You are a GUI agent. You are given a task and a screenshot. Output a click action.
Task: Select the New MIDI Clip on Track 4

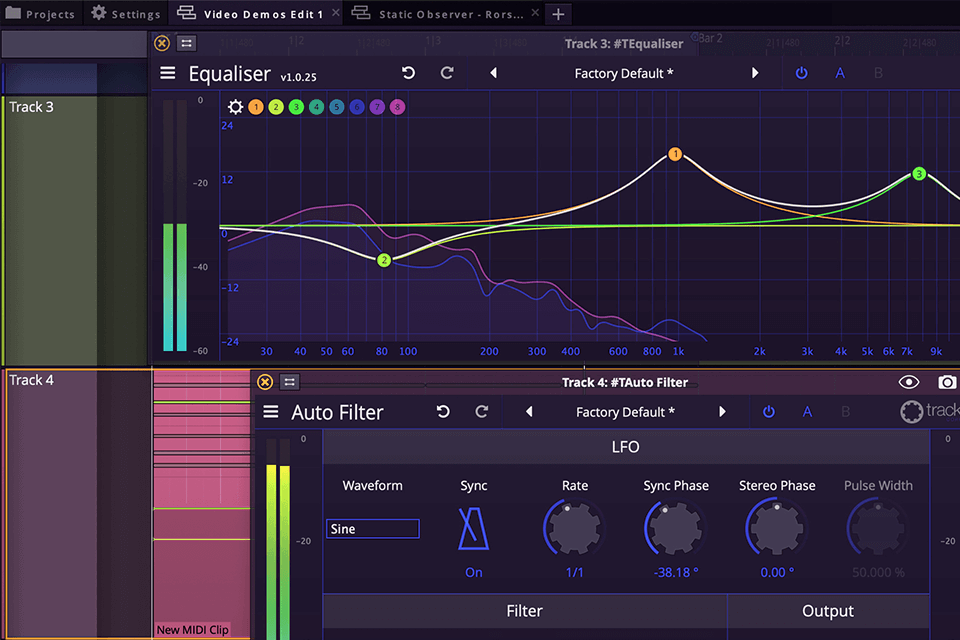[x=194, y=630]
